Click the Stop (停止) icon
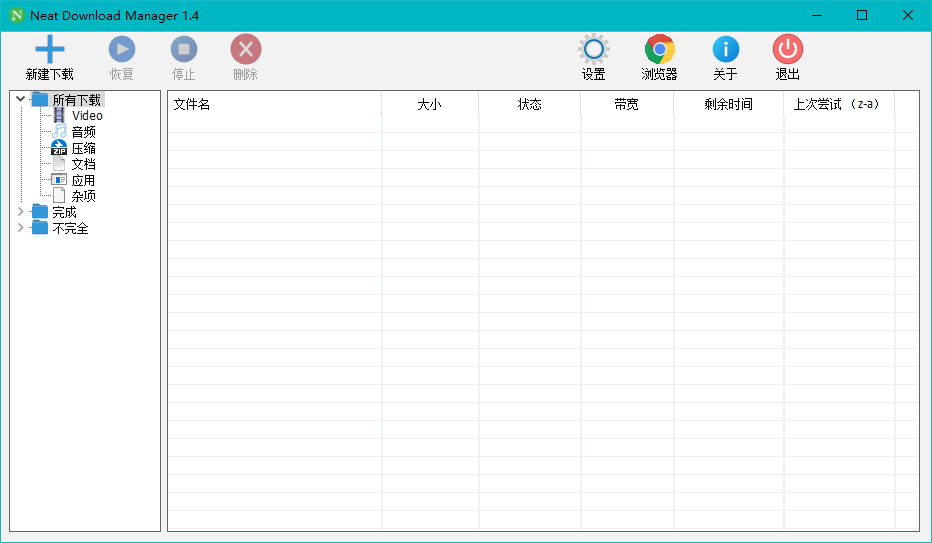The image size is (932, 543). [184, 49]
